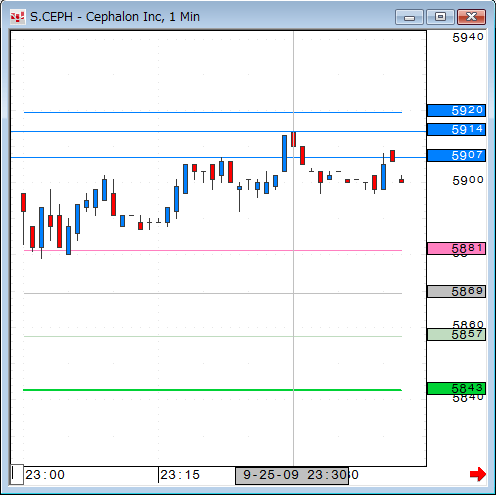The width and height of the screenshot is (496, 495).
Task: Select the green 5843 price label
Action: 456,388
